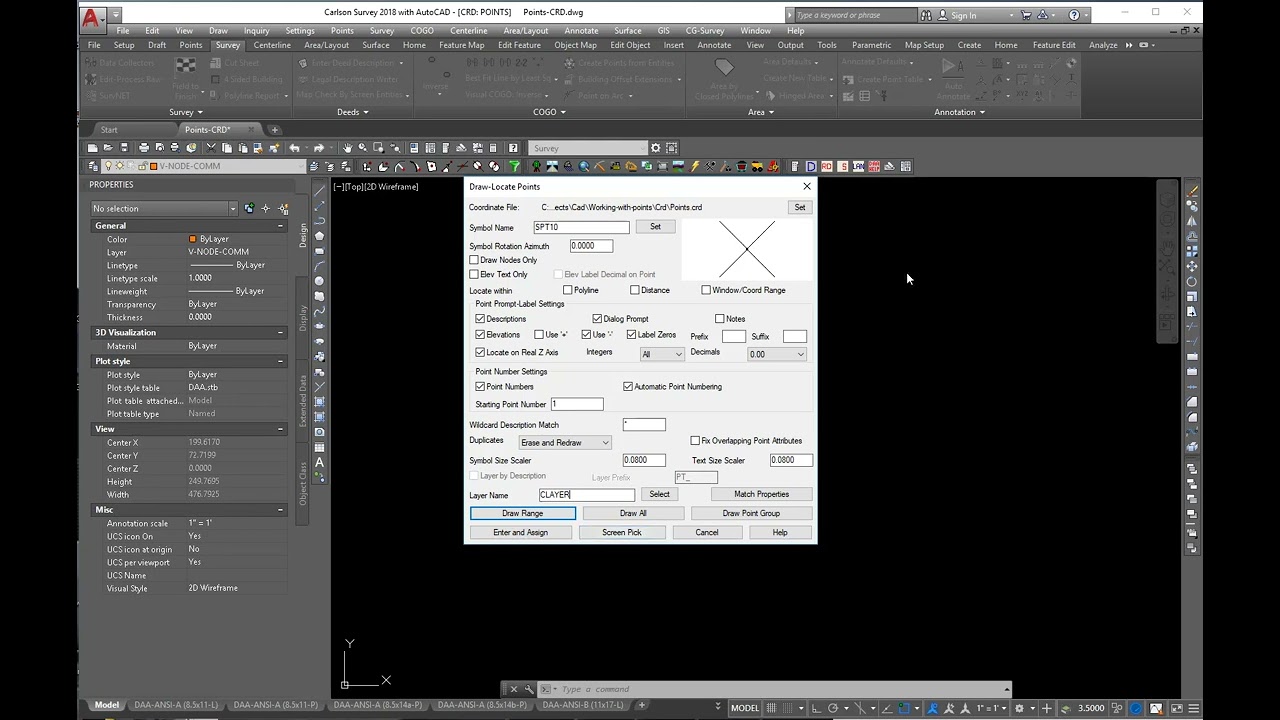Screen dimensions: 1280x720
Task: Uncheck the Elevations checkbox
Action: pos(480,335)
